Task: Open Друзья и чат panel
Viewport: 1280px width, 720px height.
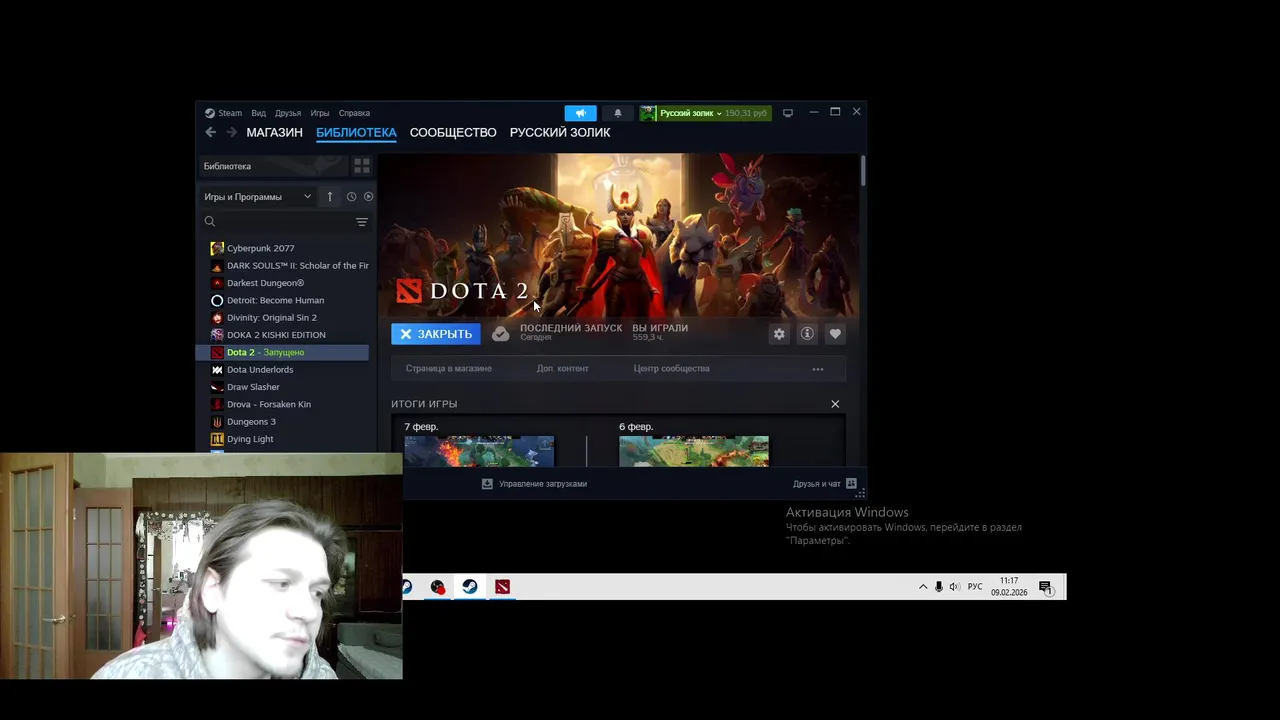Action: (825, 484)
